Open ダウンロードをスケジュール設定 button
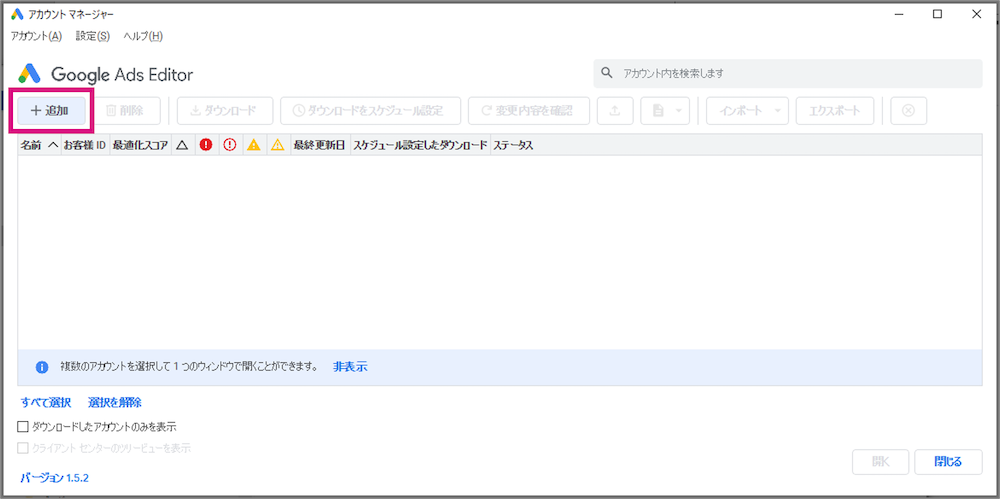 [x=371, y=110]
